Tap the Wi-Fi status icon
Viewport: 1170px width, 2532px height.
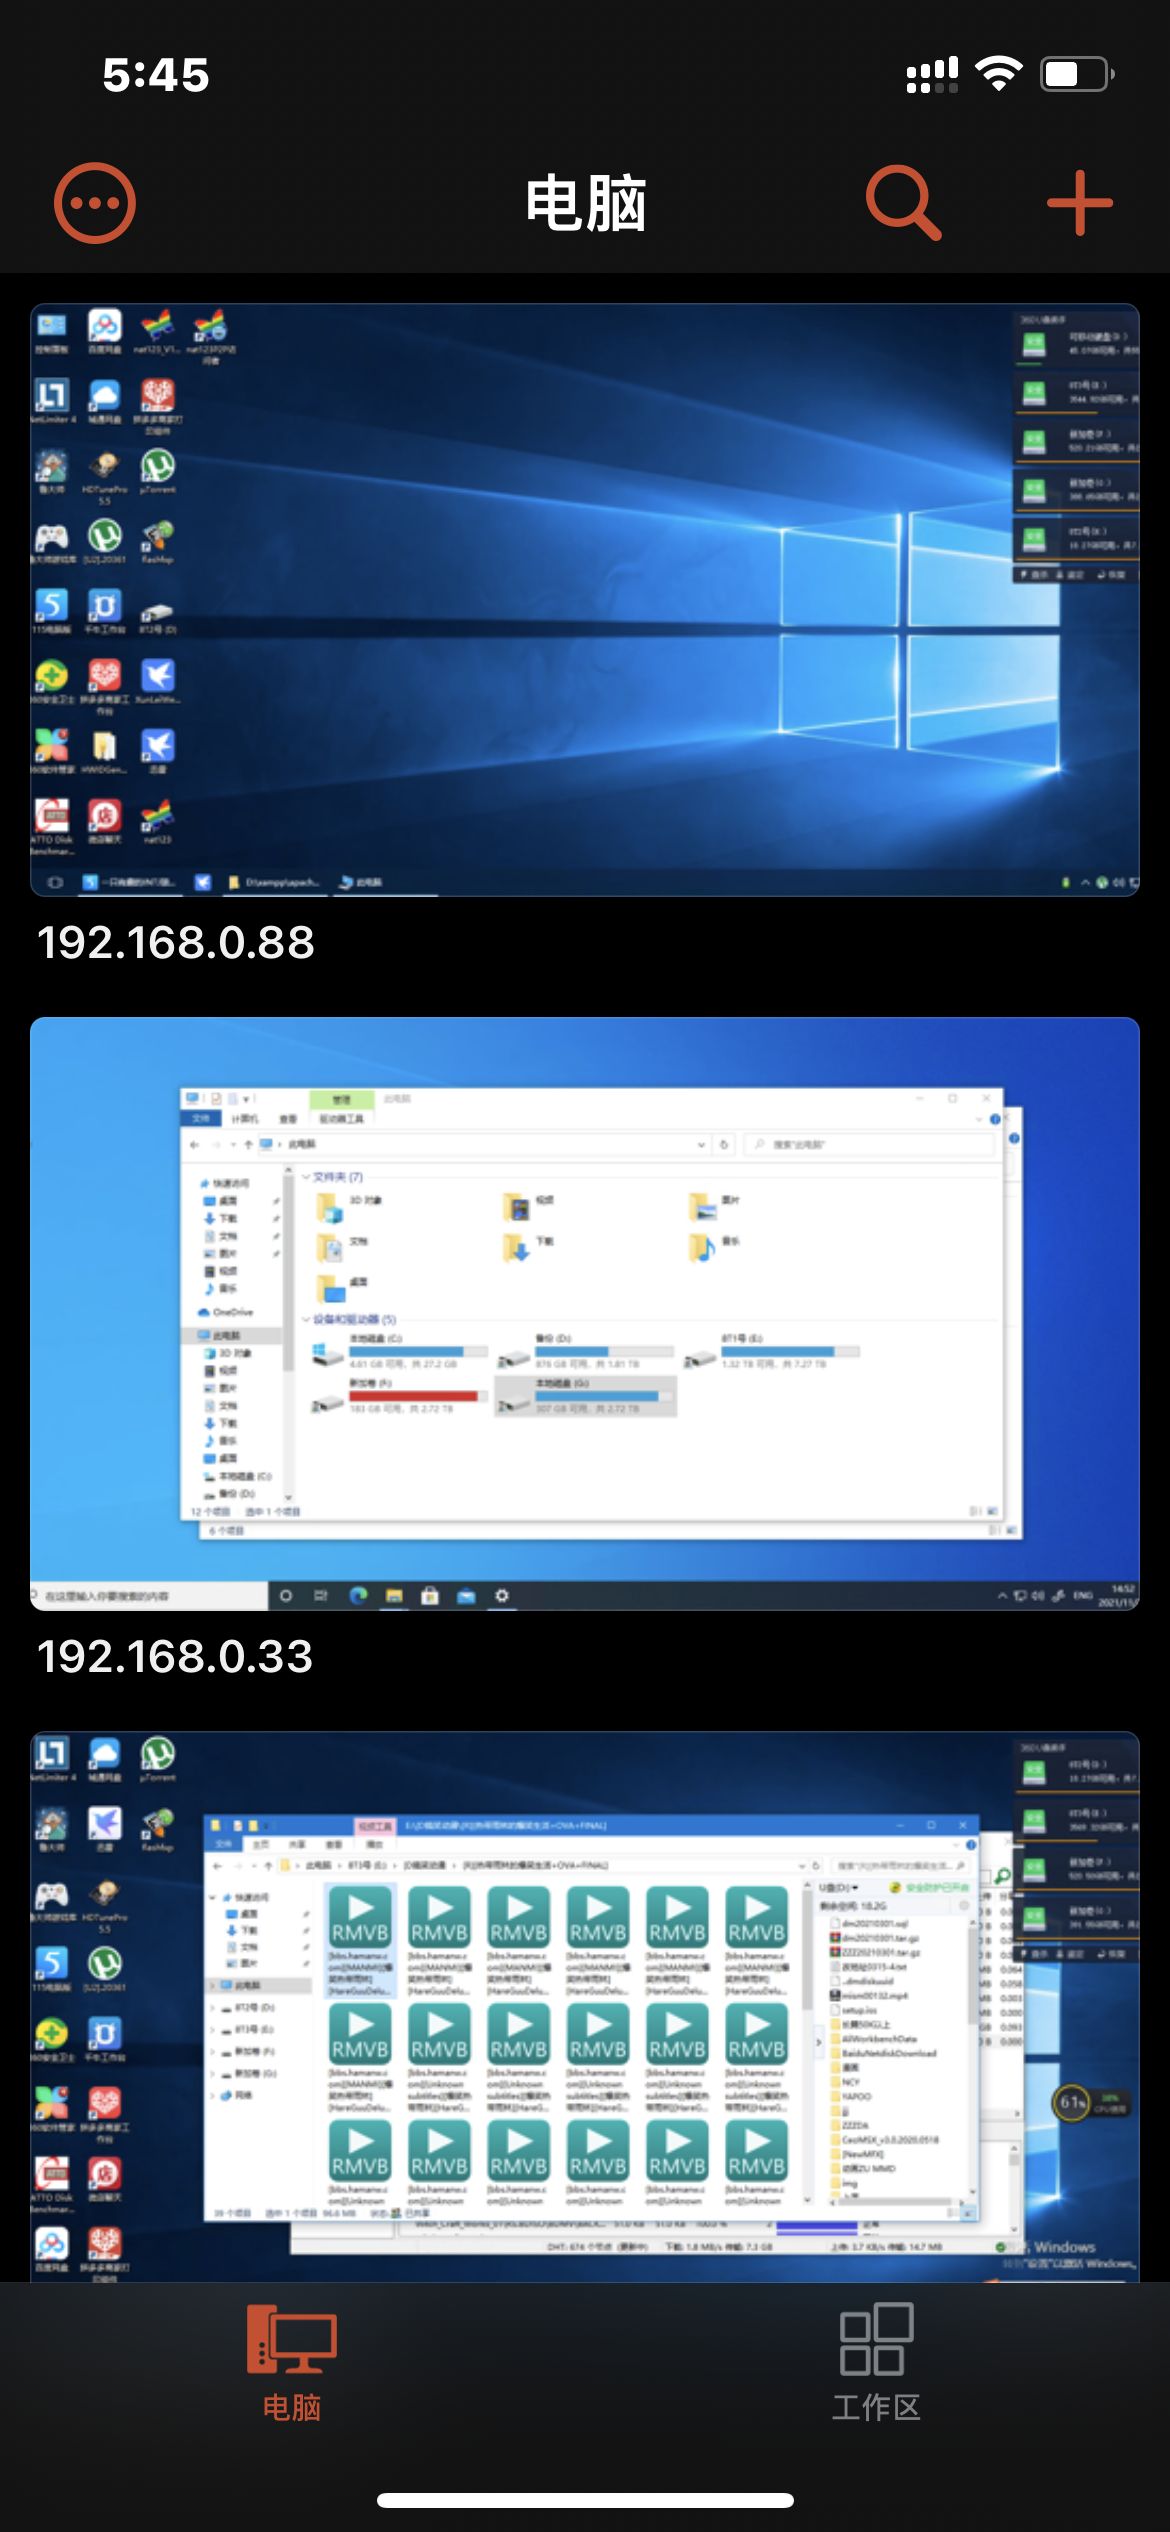coord(998,74)
